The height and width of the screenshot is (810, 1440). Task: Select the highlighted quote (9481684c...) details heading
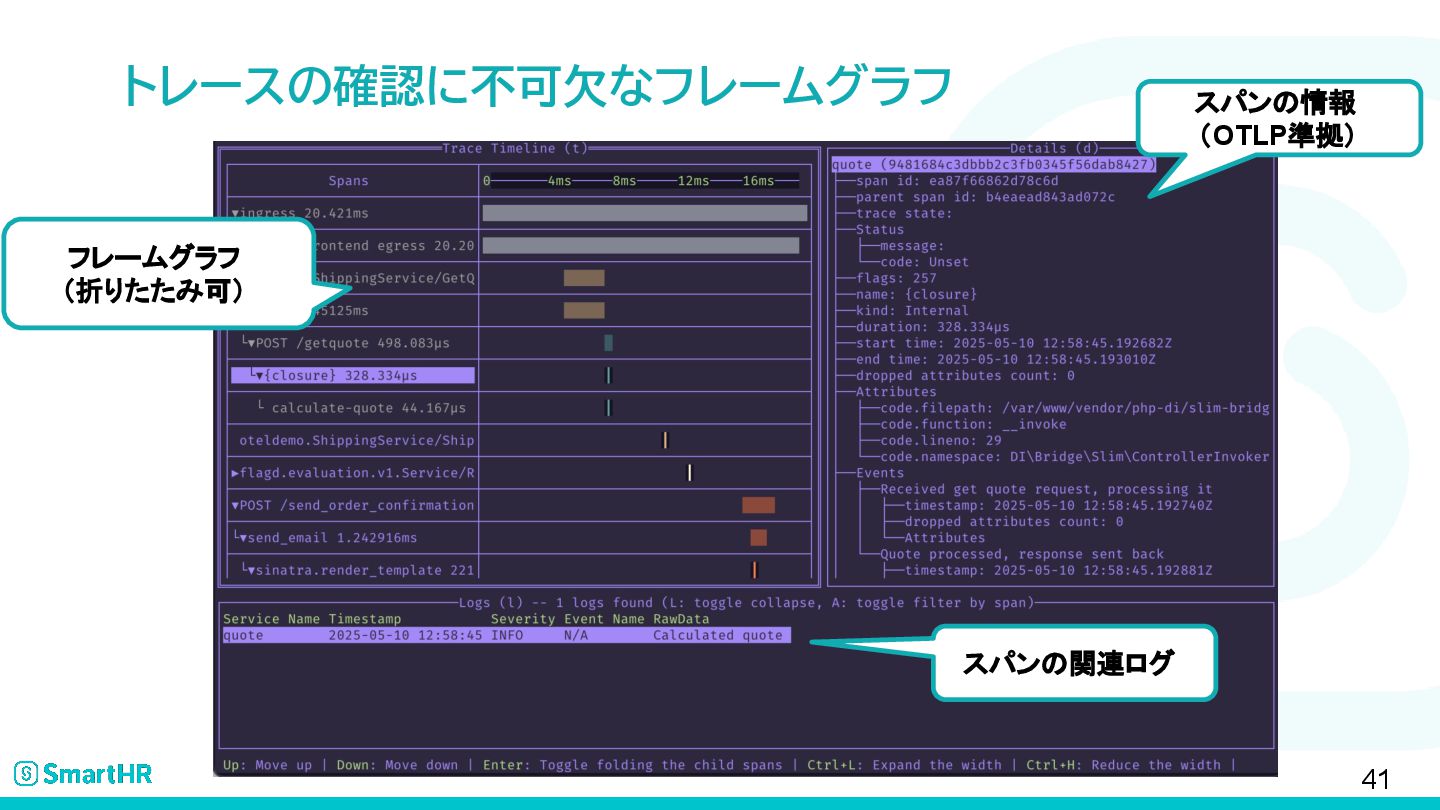tap(993, 164)
